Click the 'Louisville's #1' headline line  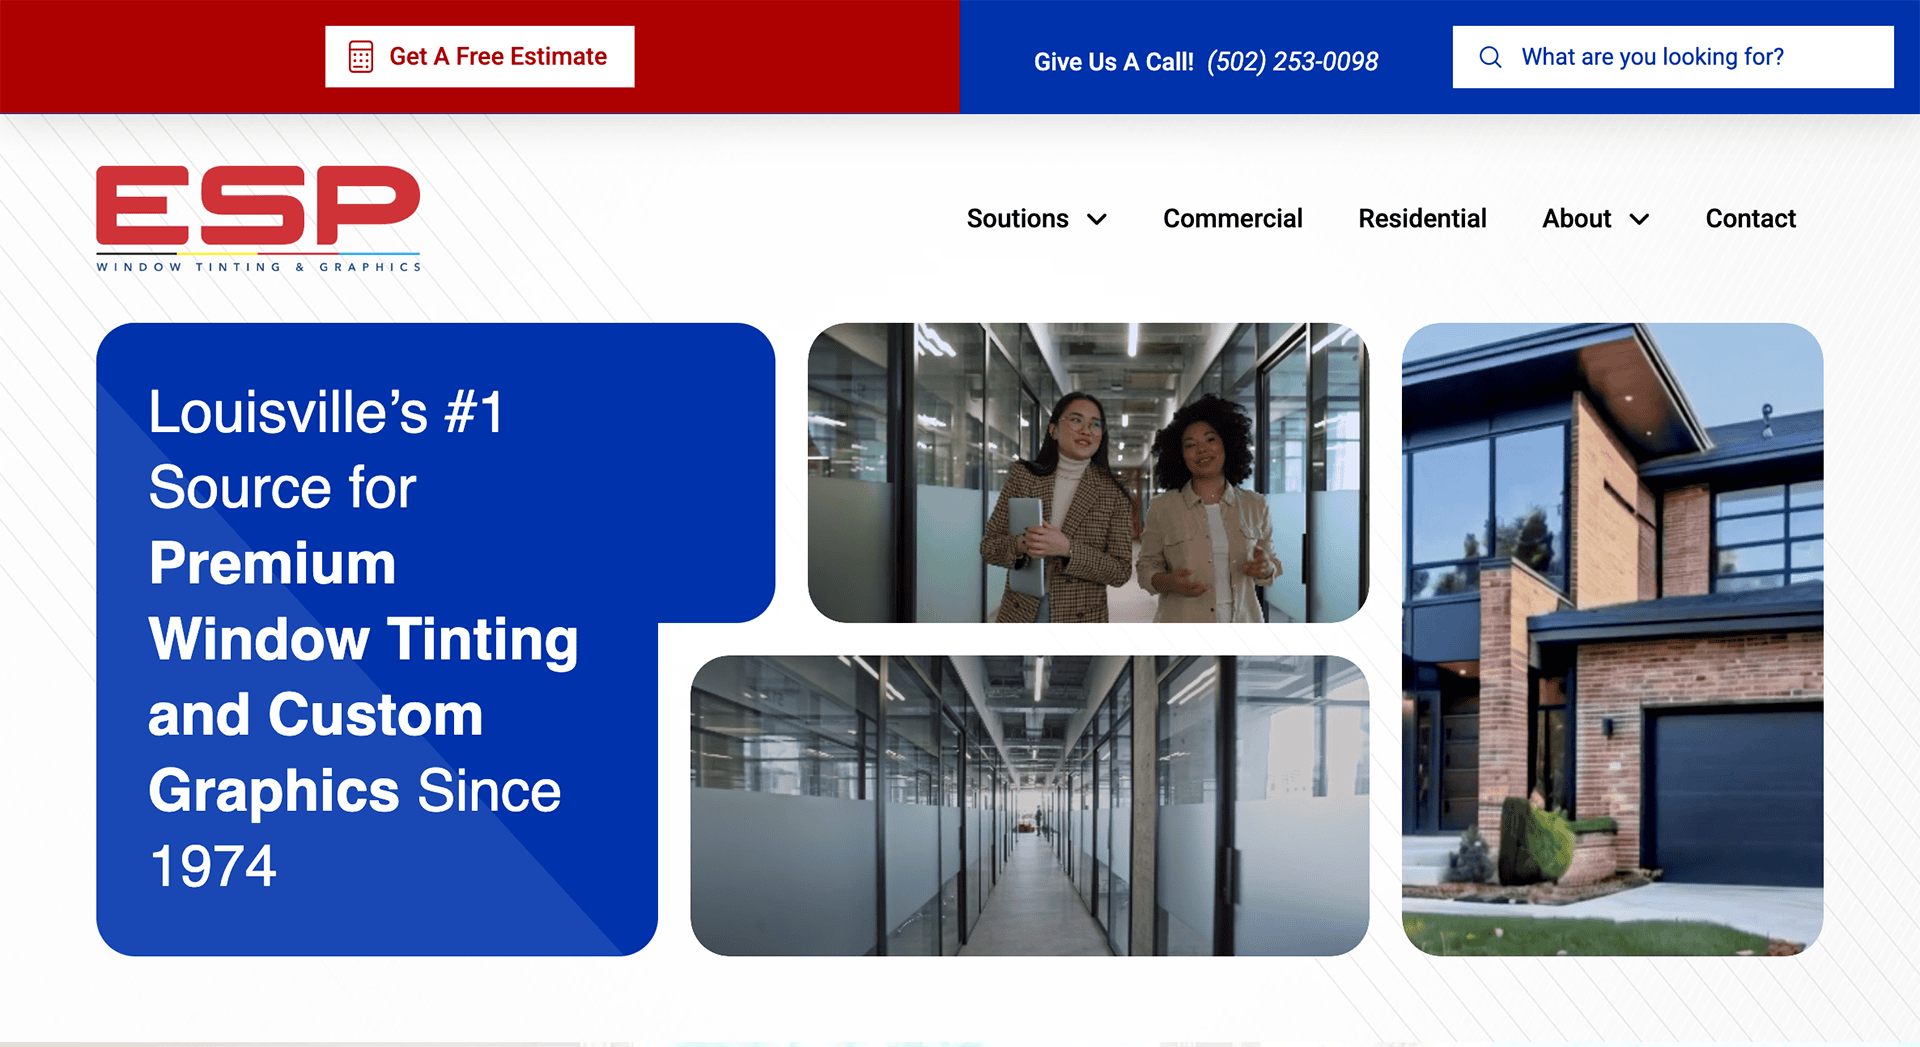pos(326,412)
